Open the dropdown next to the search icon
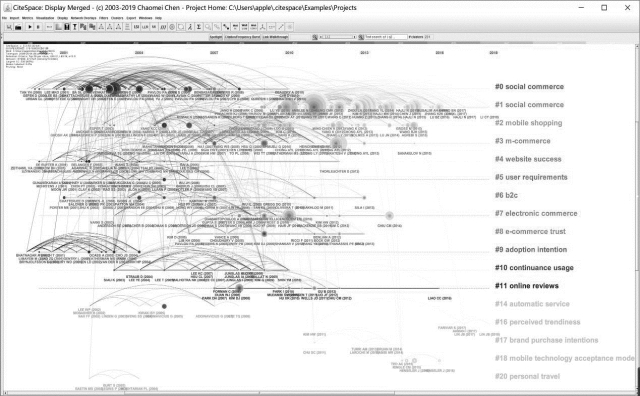 pos(338,37)
